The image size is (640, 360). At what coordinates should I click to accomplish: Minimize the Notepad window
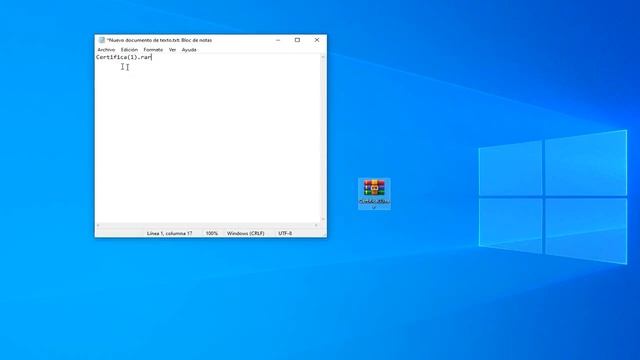pyautogui.click(x=278, y=40)
